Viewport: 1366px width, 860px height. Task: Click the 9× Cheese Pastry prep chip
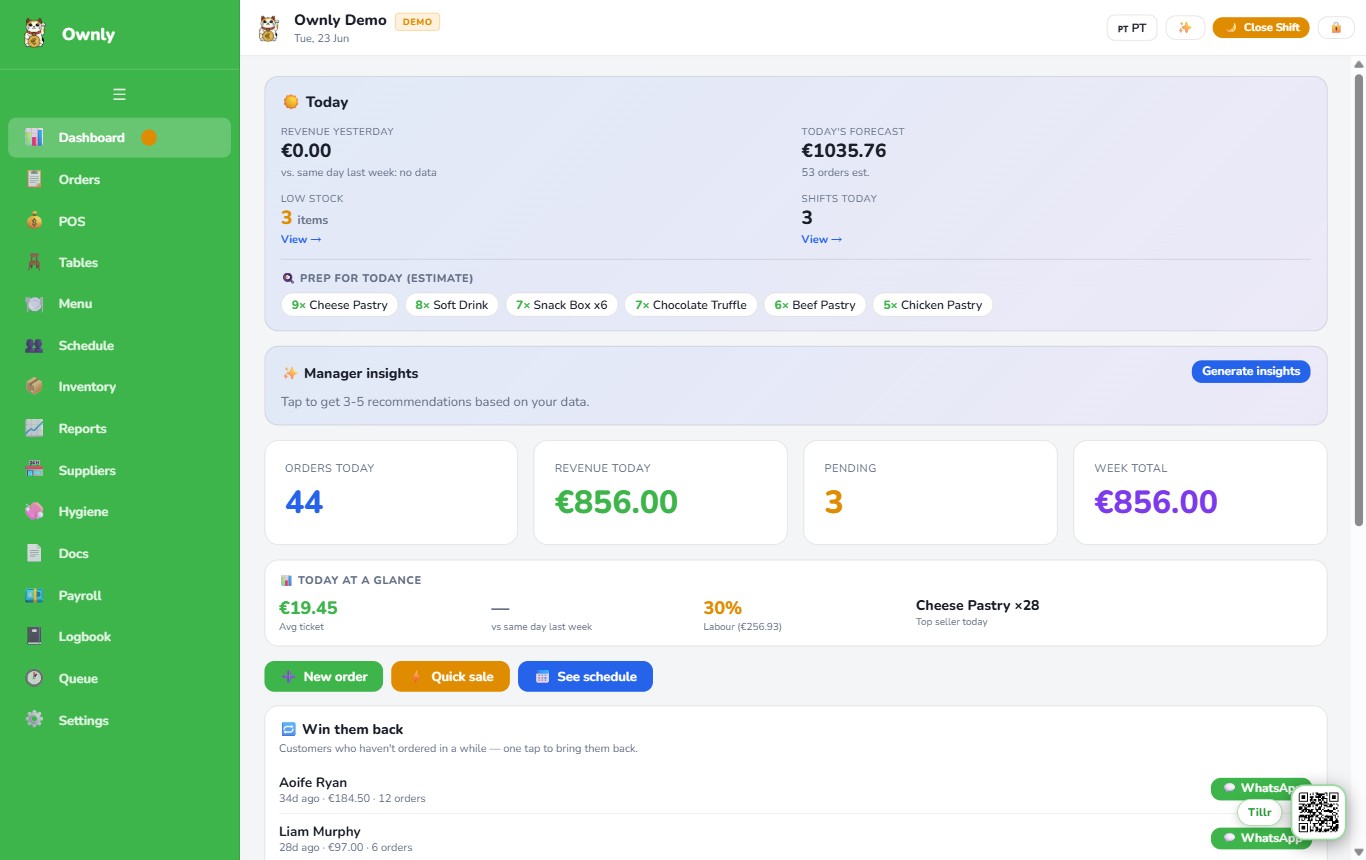(x=340, y=305)
